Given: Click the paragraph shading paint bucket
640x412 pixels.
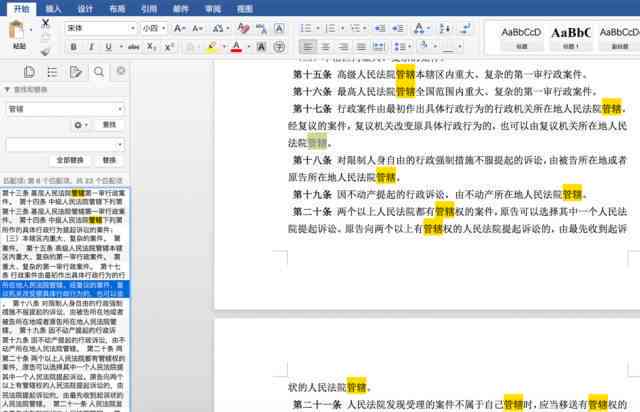Looking at the screenshot, I should click(424, 46).
